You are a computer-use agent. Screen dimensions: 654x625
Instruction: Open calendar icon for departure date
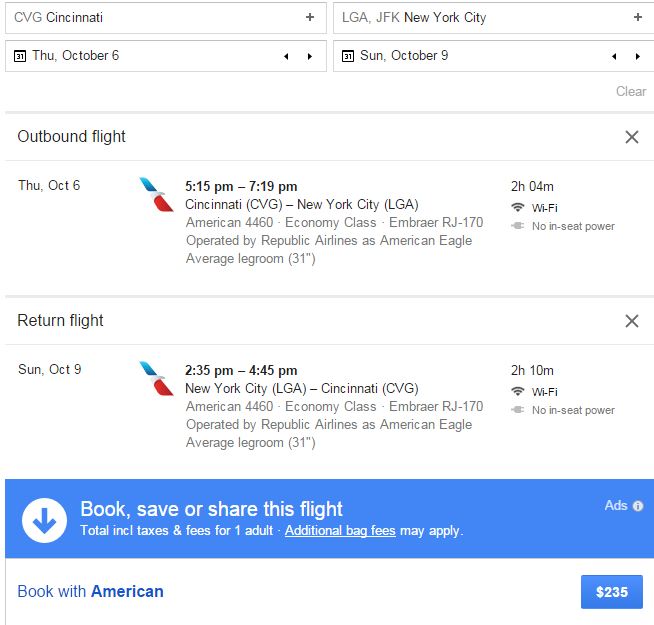(19, 56)
